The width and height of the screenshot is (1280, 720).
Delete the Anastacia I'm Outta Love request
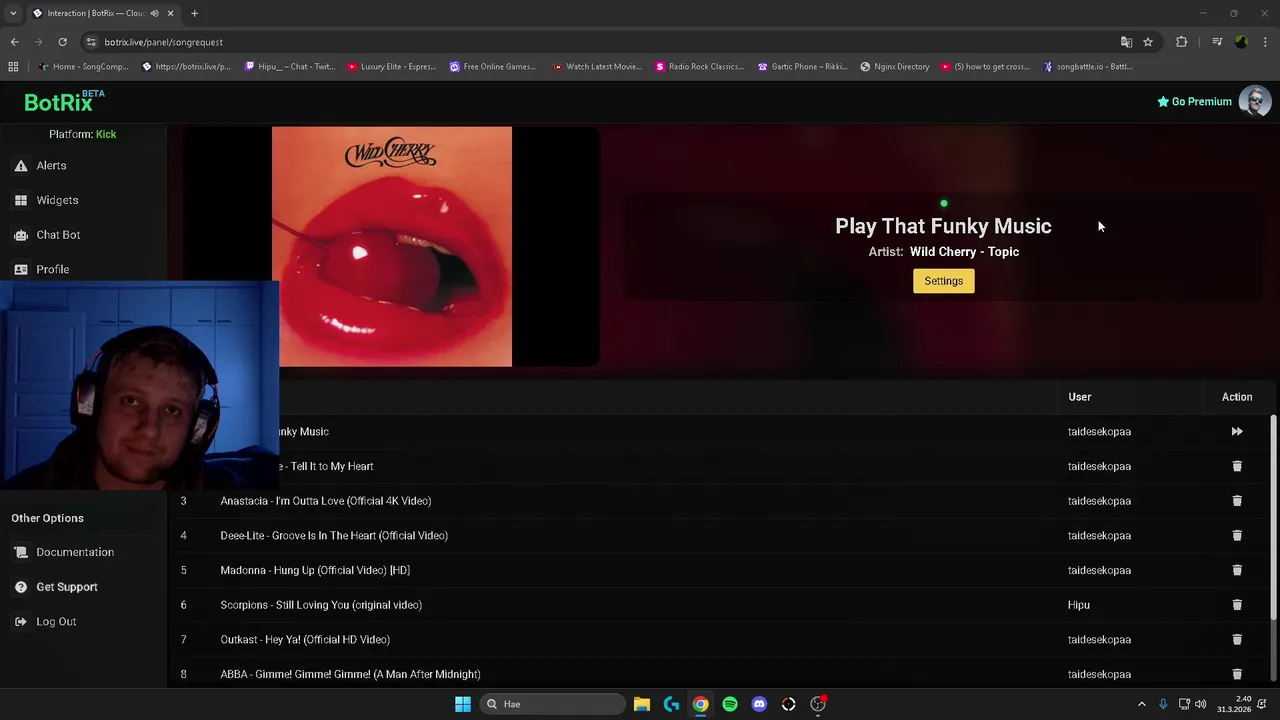pyautogui.click(x=1237, y=501)
